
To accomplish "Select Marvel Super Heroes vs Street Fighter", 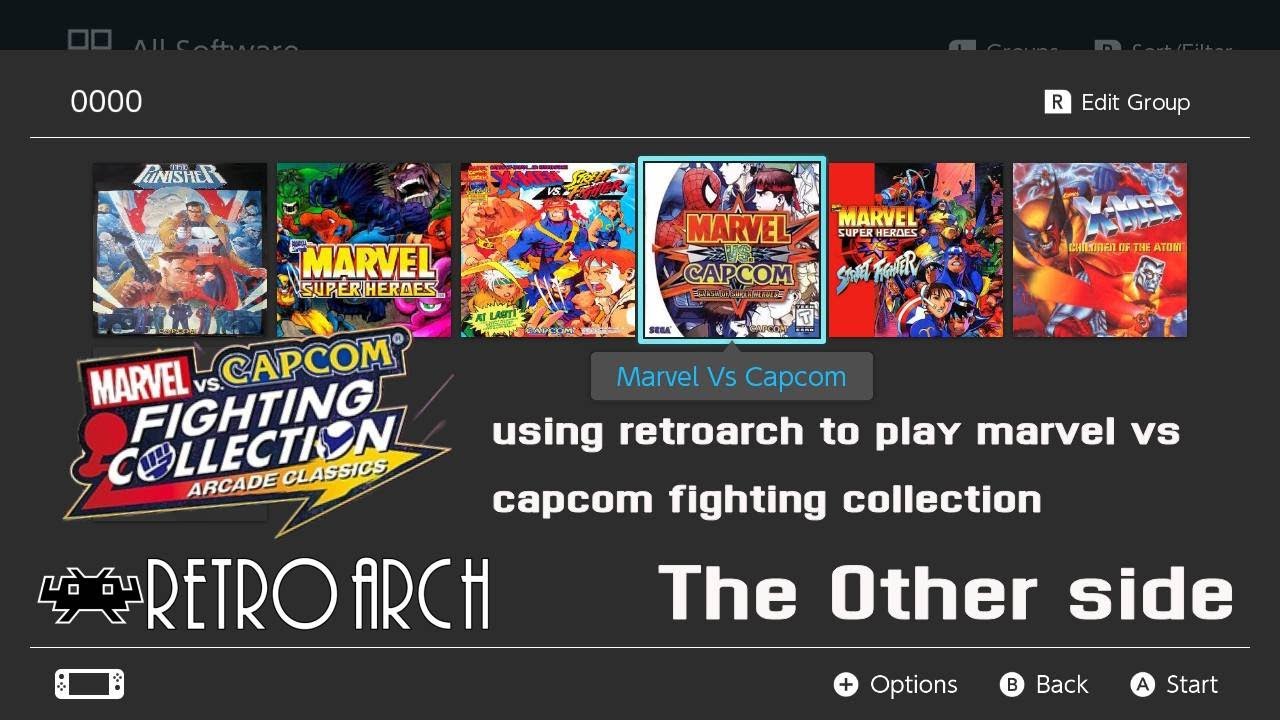I will pyautogui.click(x=916, y=250).
